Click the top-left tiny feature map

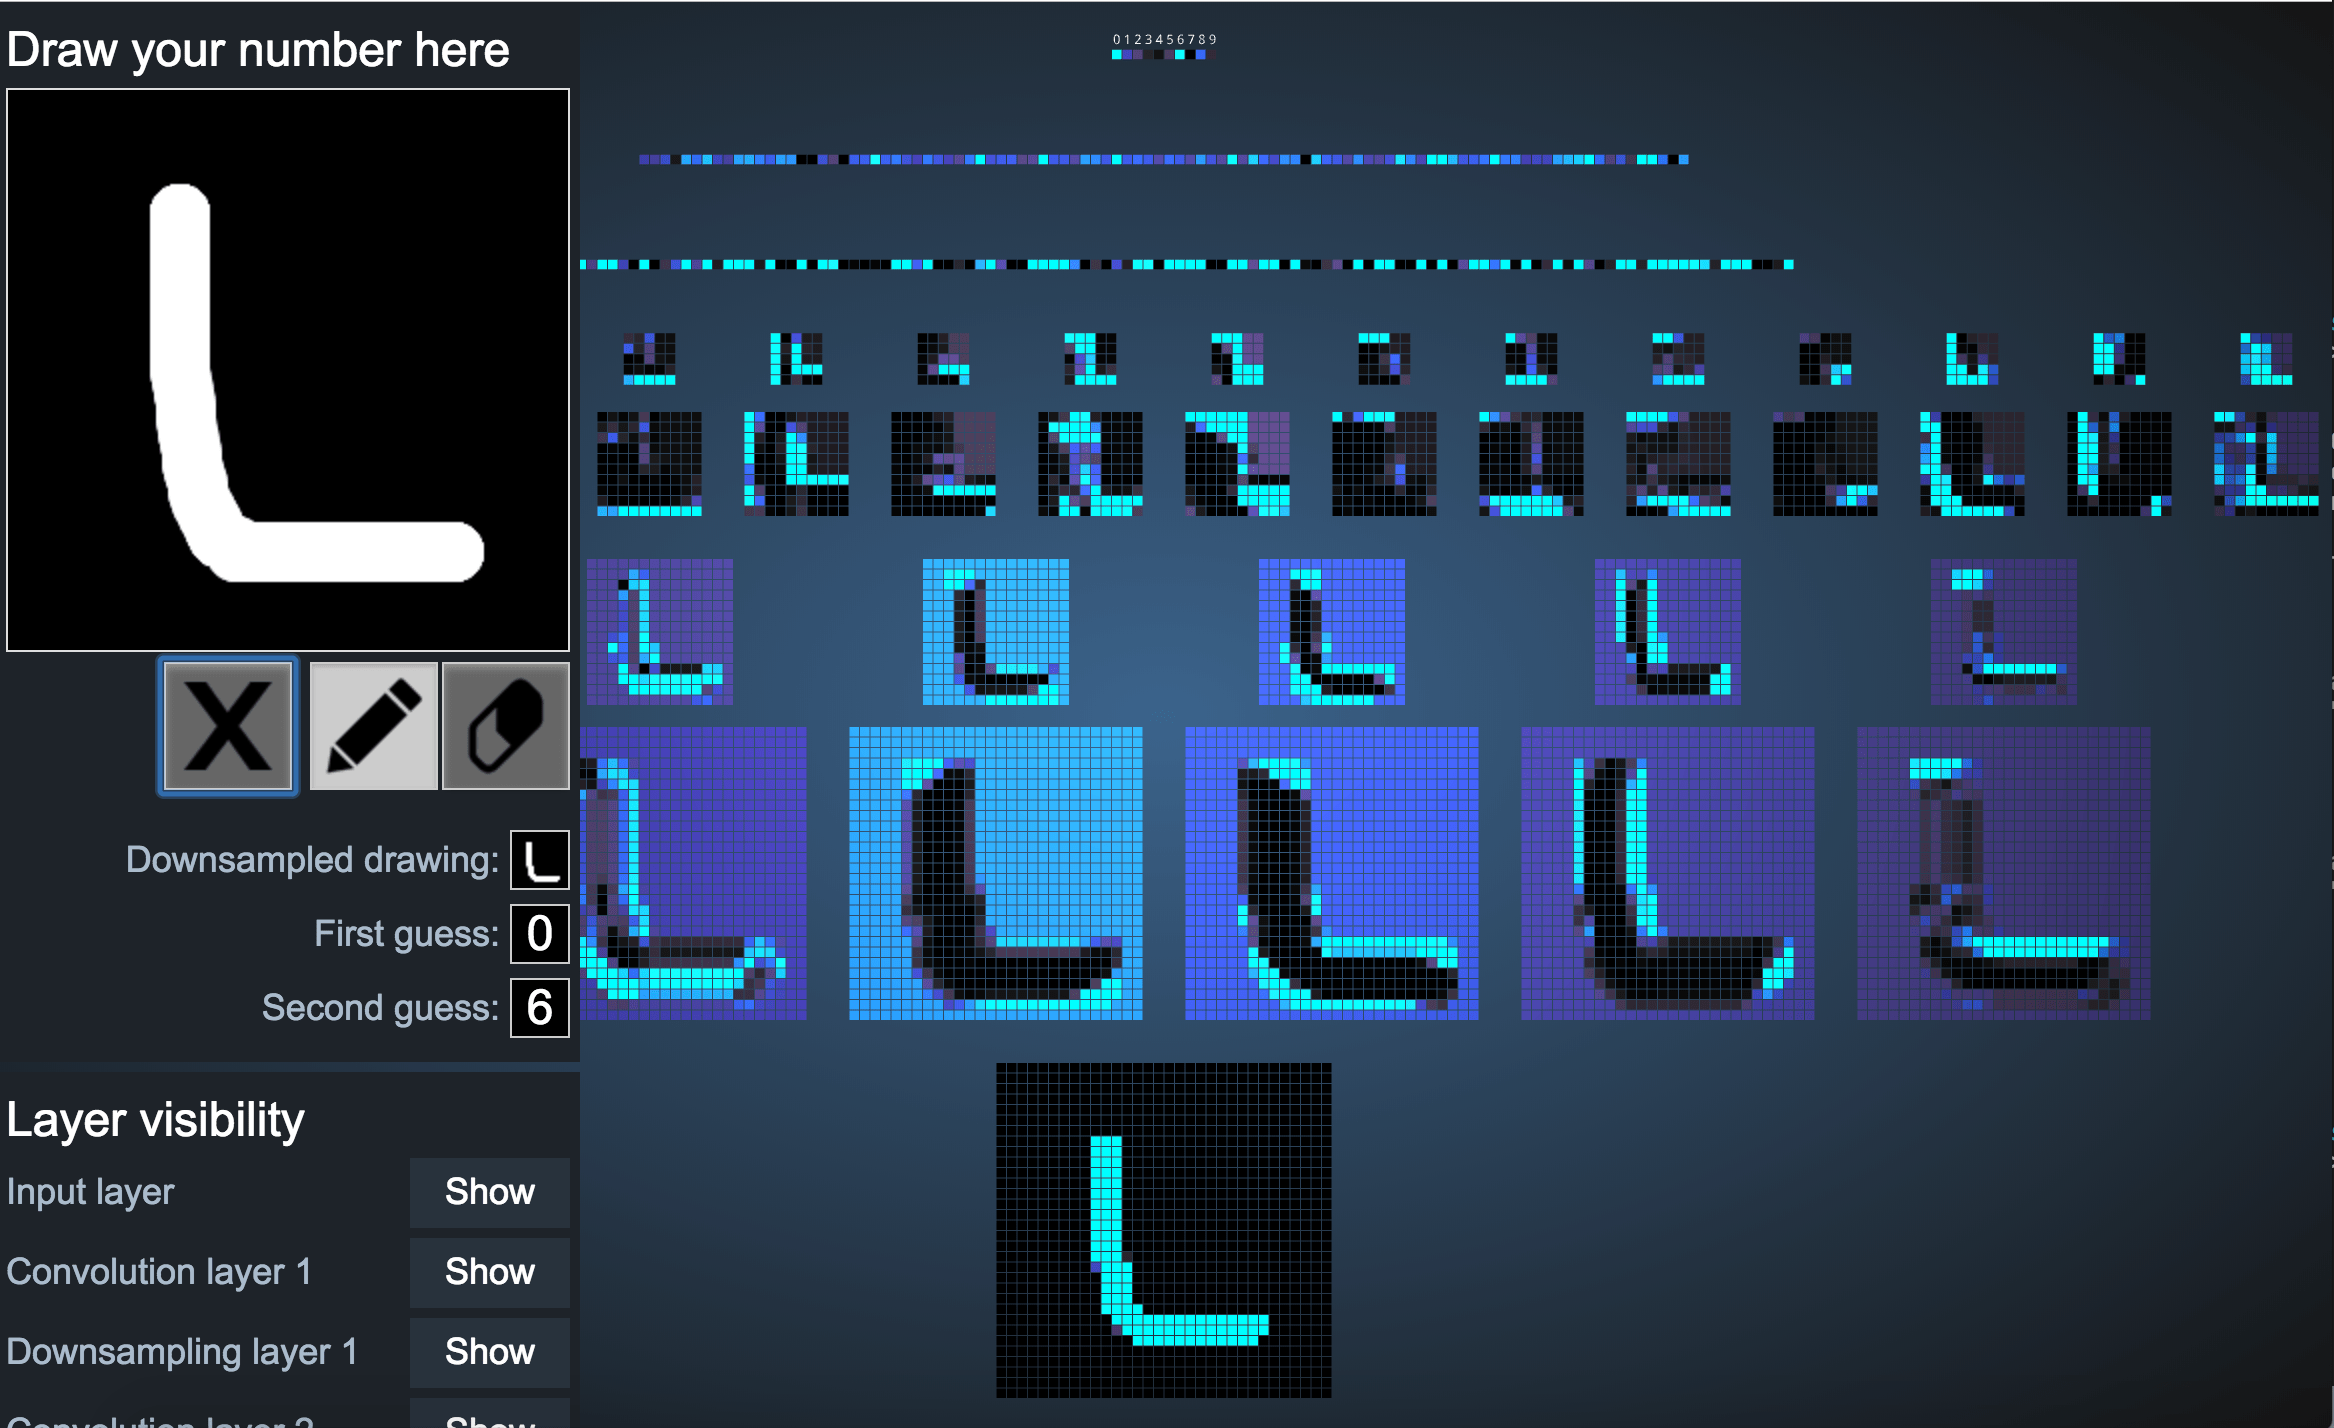[x=649, y=359]
